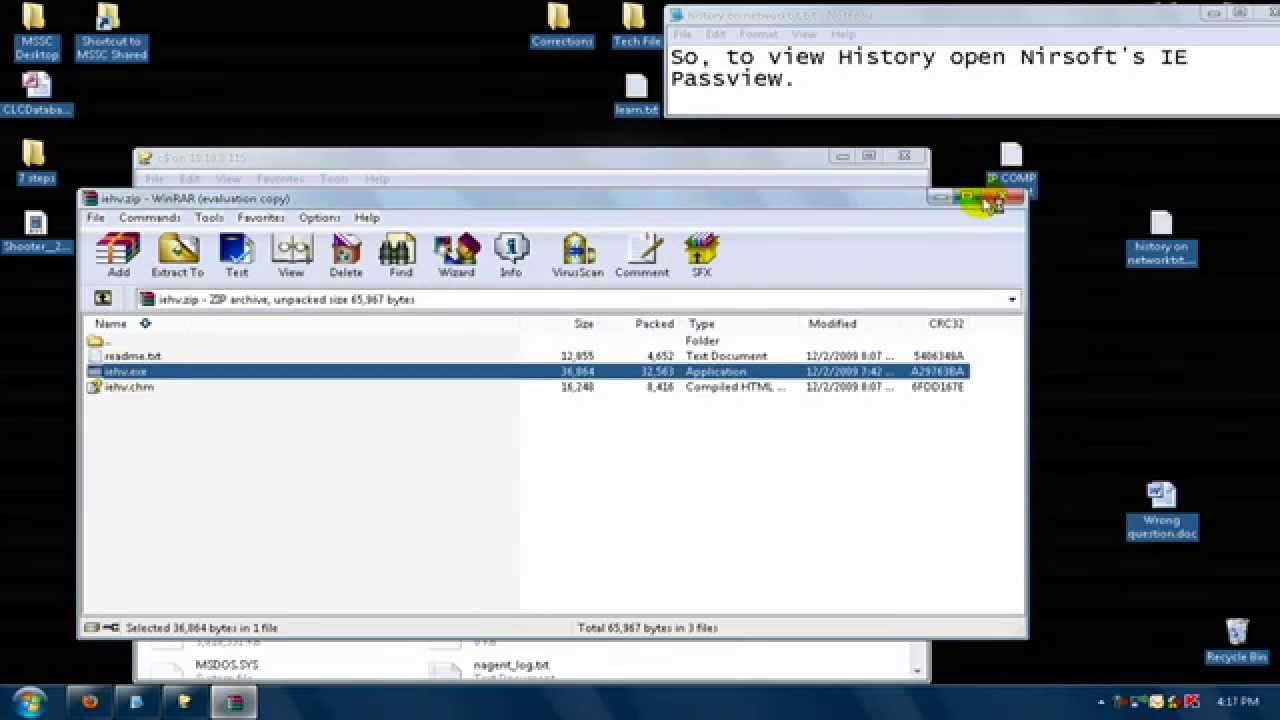Select the readme.txt file row
Viewport: 1280px width, 720px height.
527,356
